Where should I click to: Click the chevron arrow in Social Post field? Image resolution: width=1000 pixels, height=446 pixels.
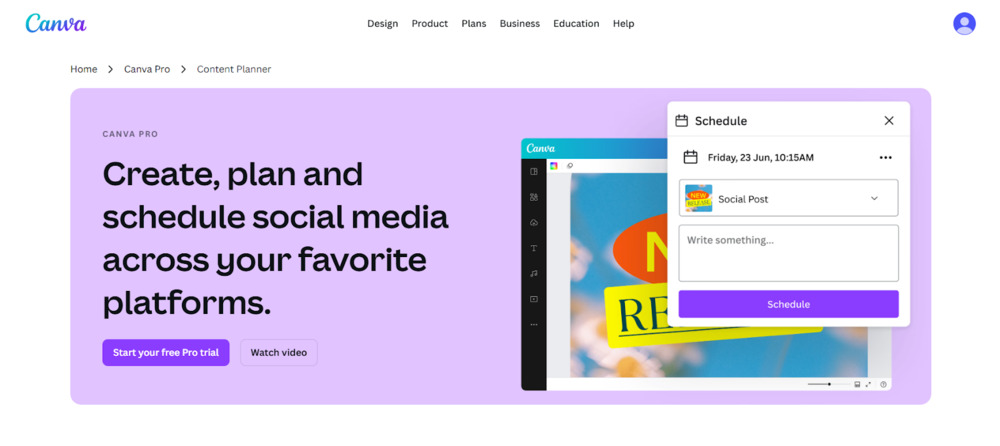coord(874,198)
